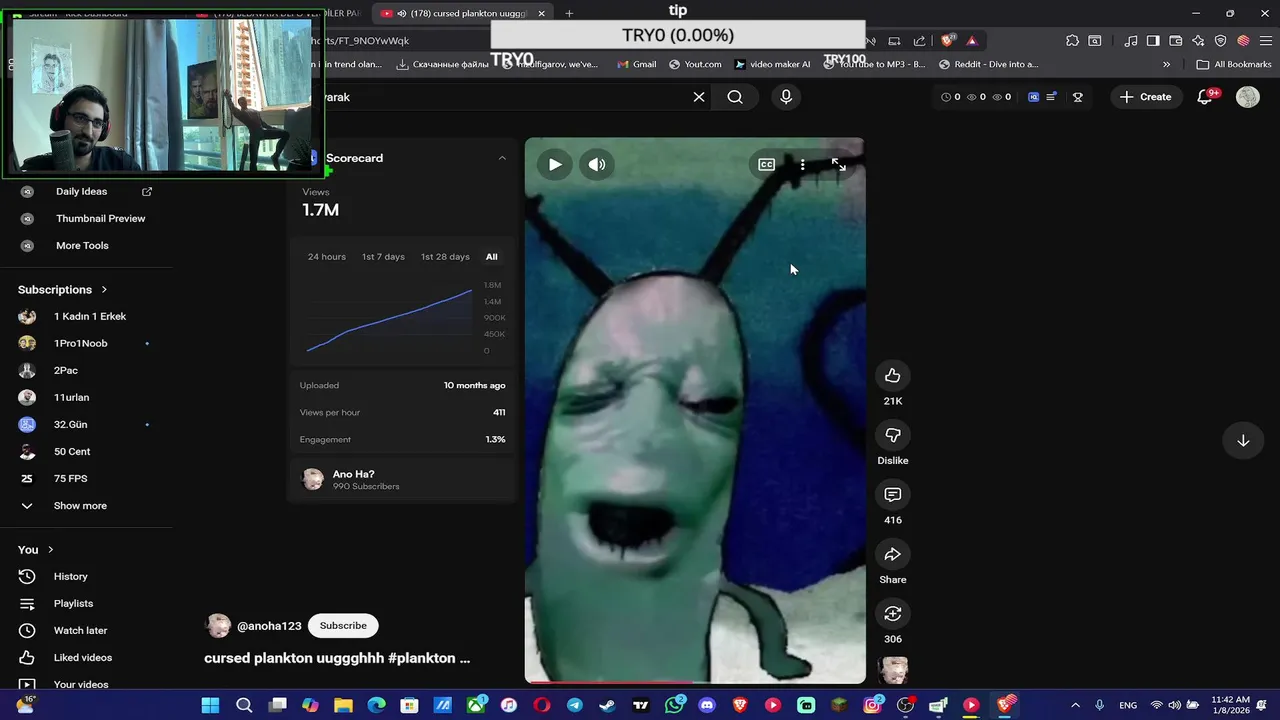Open the Yout.com bookmark
The height and width of the screenshot is (720, 1280).
point(695,64)
